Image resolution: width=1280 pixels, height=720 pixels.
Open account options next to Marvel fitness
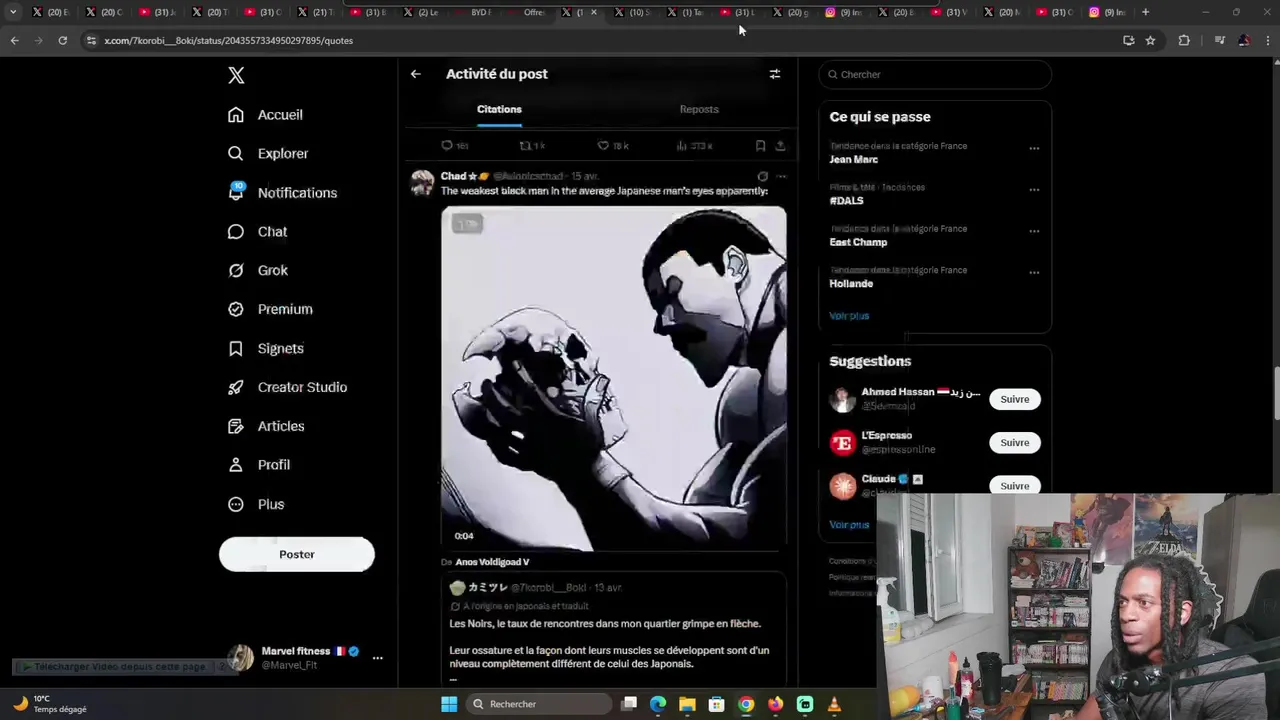point(378,658)
